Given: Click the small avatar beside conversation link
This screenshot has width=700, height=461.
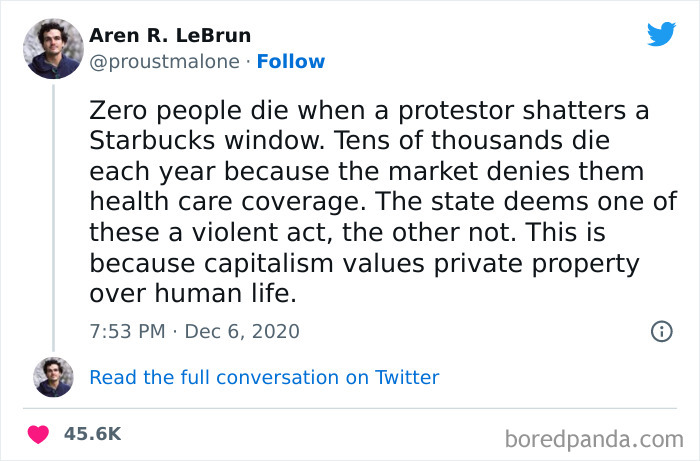Looking at the screenshot, I should coord(53,377).
